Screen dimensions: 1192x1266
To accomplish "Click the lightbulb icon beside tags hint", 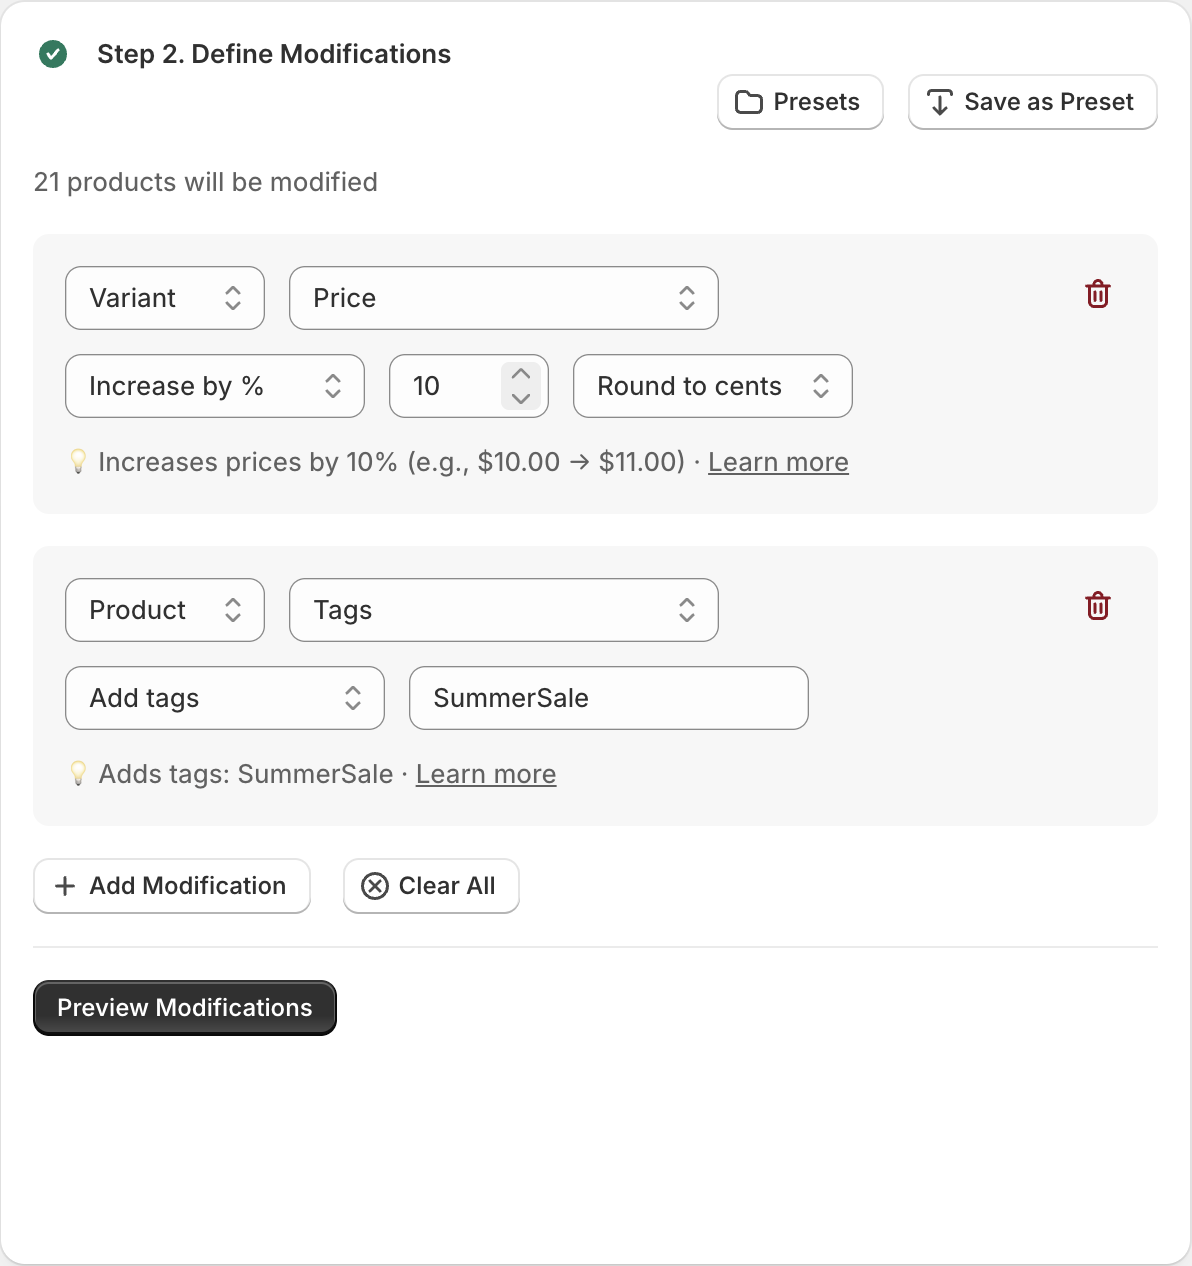I will point(78,773).
